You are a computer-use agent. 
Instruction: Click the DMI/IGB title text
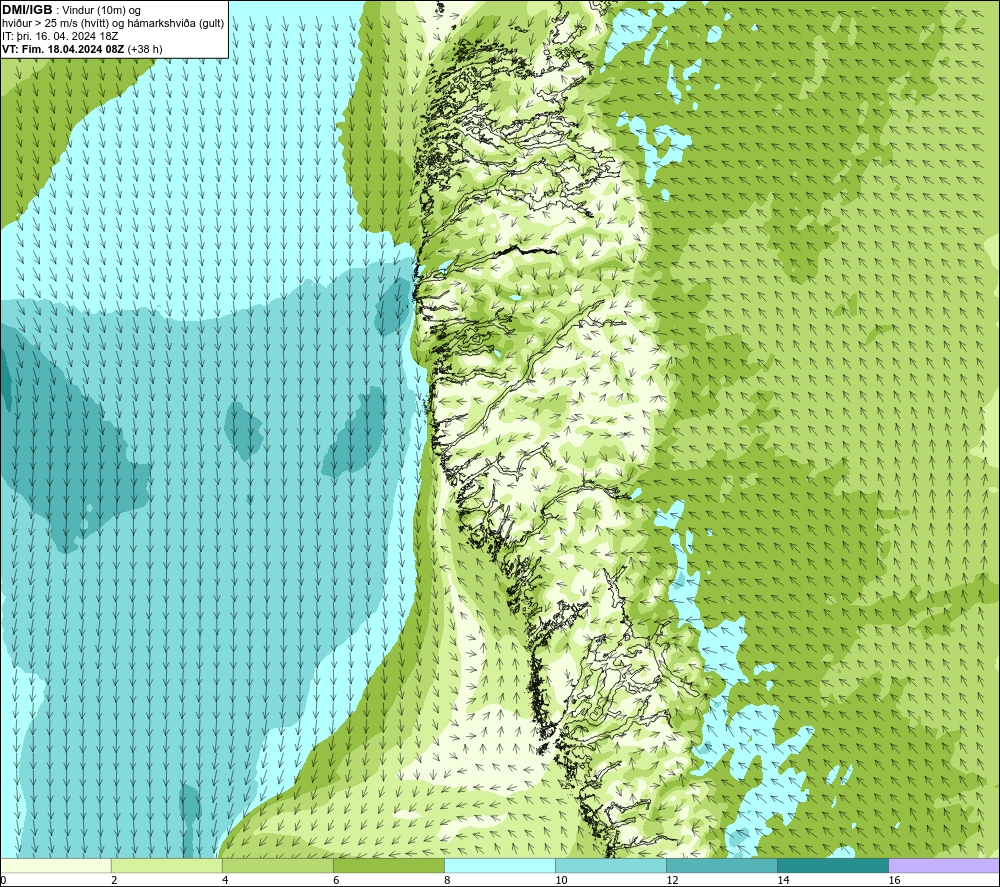[27, 10]
